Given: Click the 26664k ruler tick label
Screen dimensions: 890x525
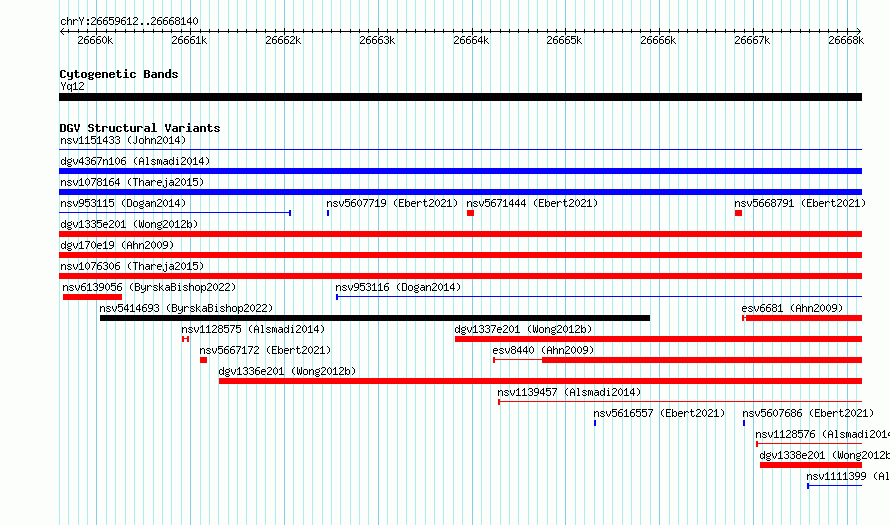Looking at the screenshot, I should (x=471, y=40).
